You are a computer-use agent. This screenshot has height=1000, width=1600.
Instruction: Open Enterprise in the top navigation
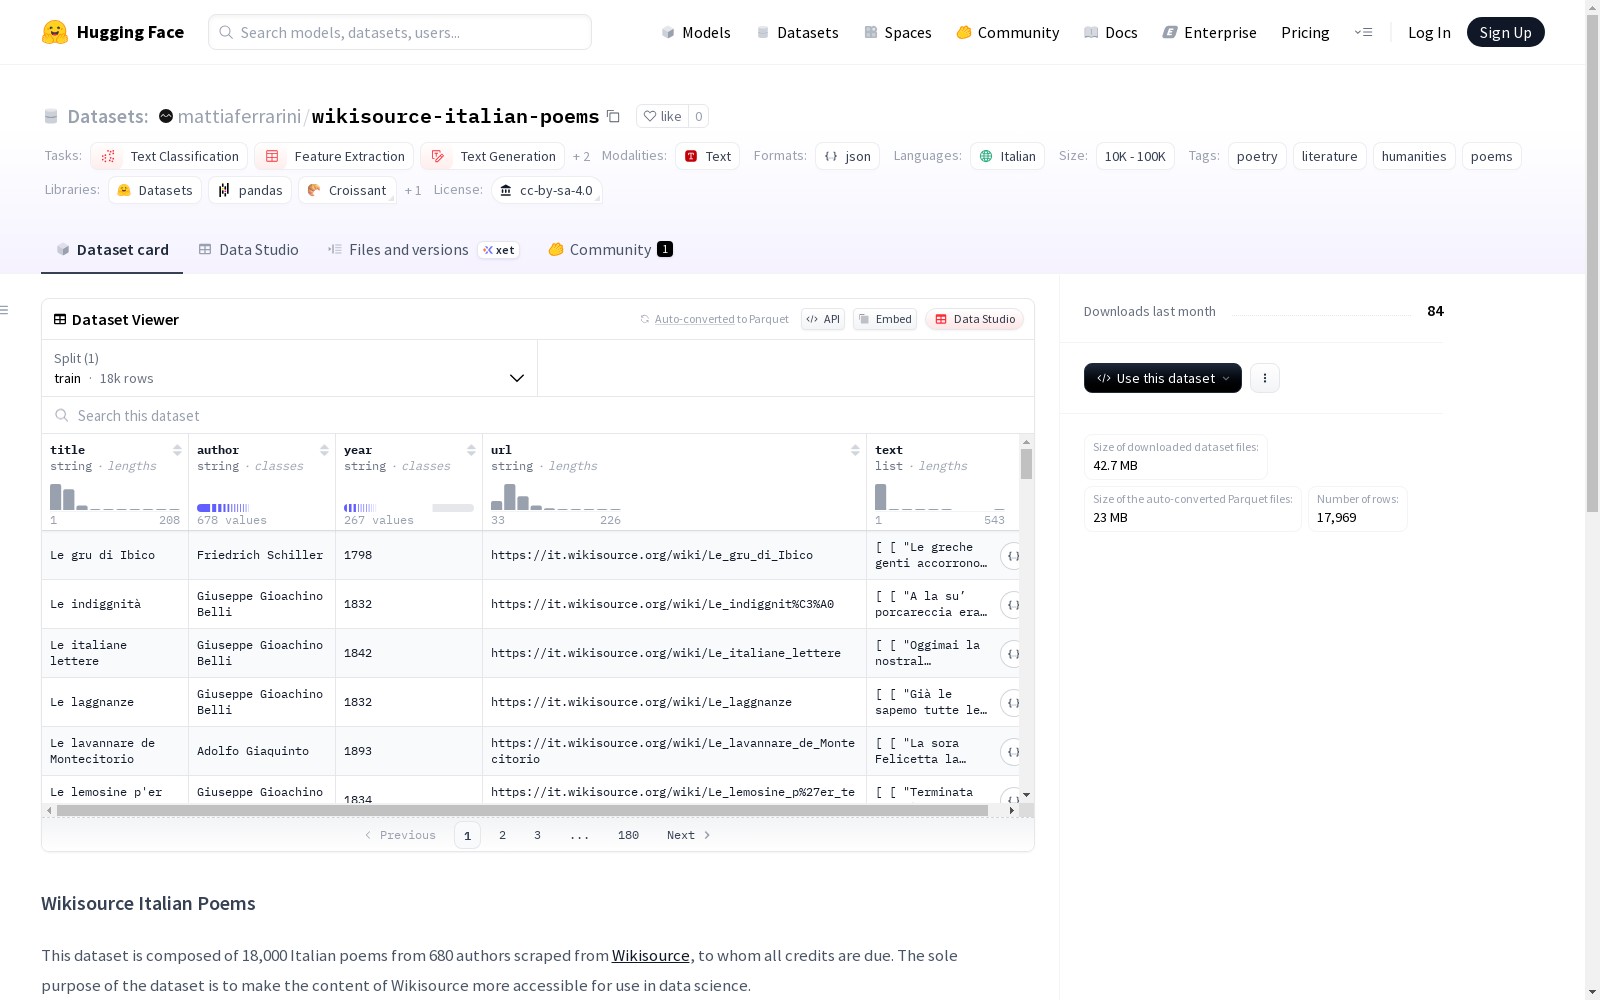click(x=1209, y=32)
